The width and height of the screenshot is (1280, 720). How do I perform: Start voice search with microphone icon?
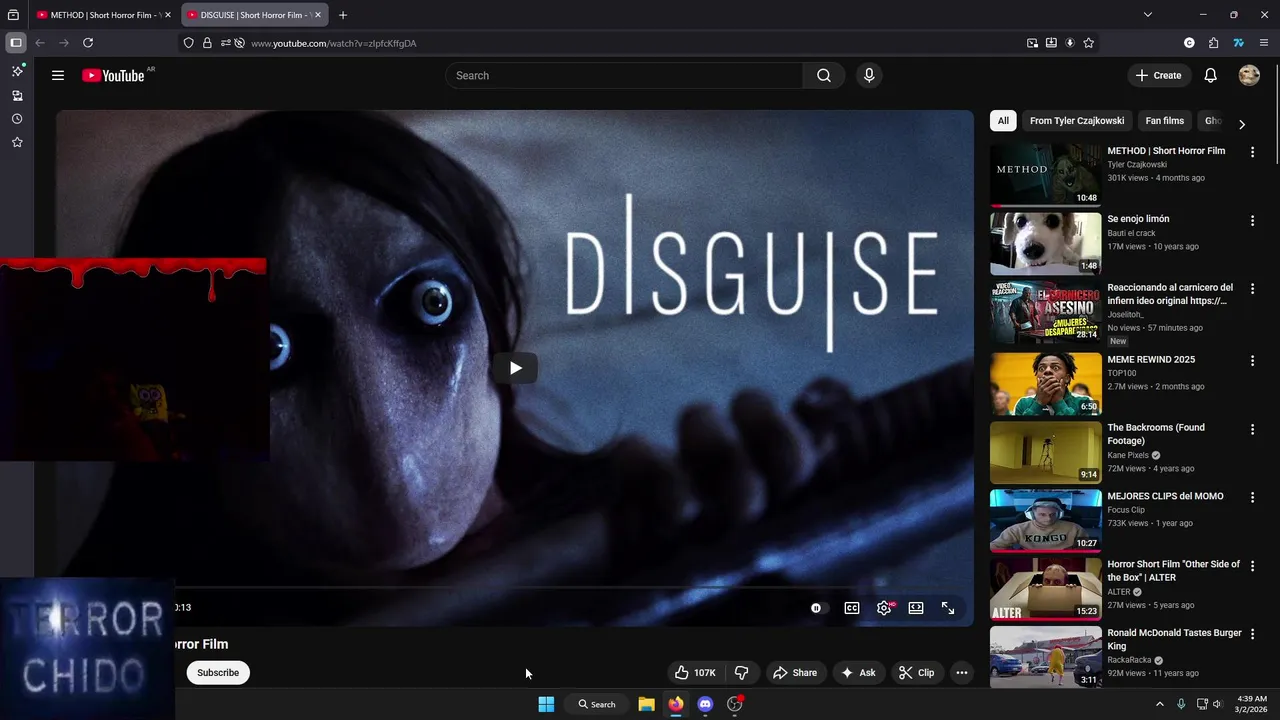869,75
